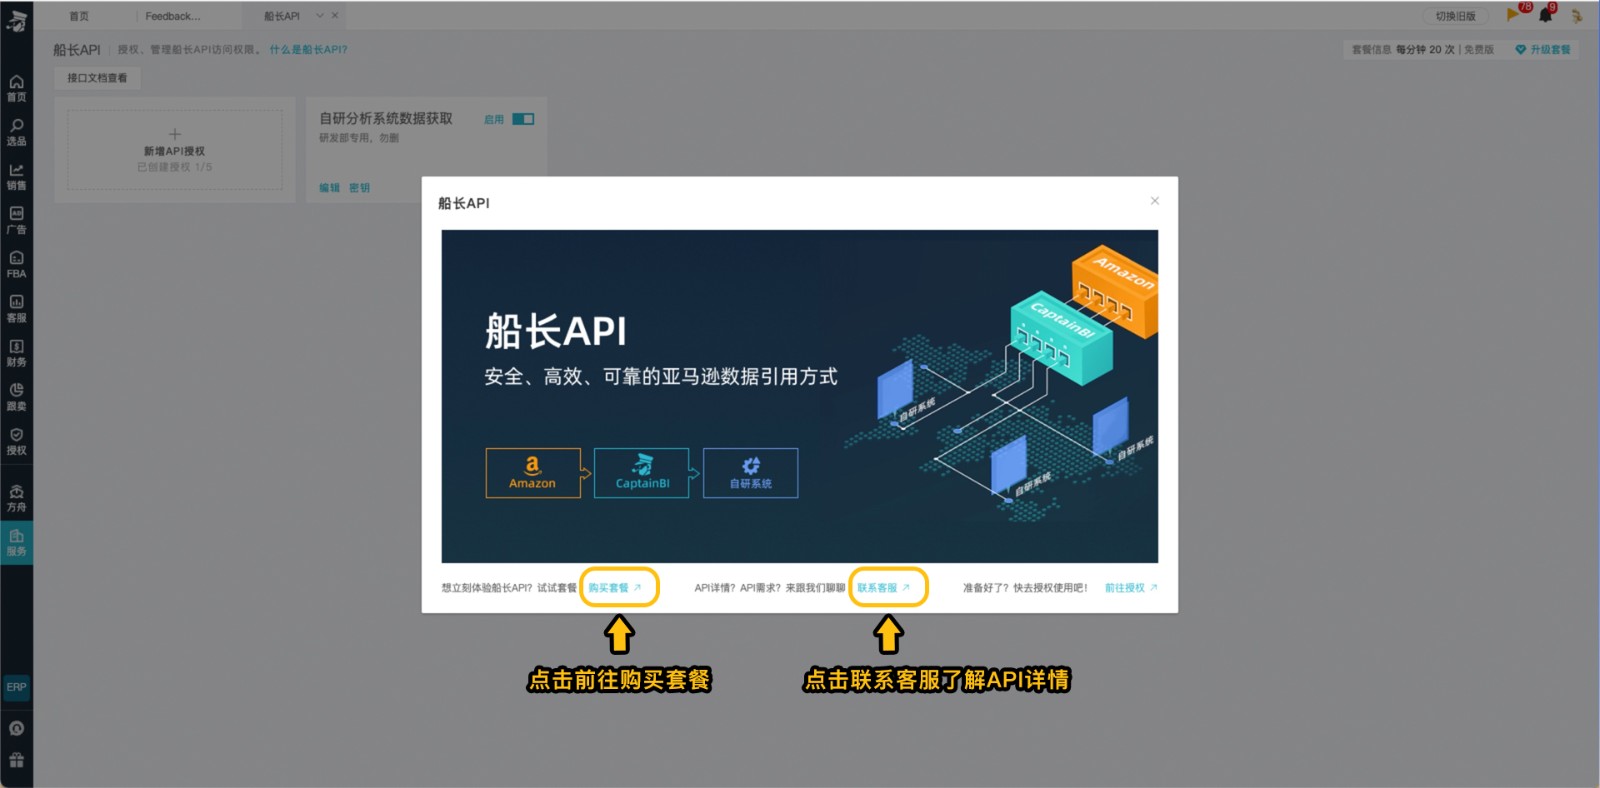Open the 什么是船长API? link

tap(308, 49)
